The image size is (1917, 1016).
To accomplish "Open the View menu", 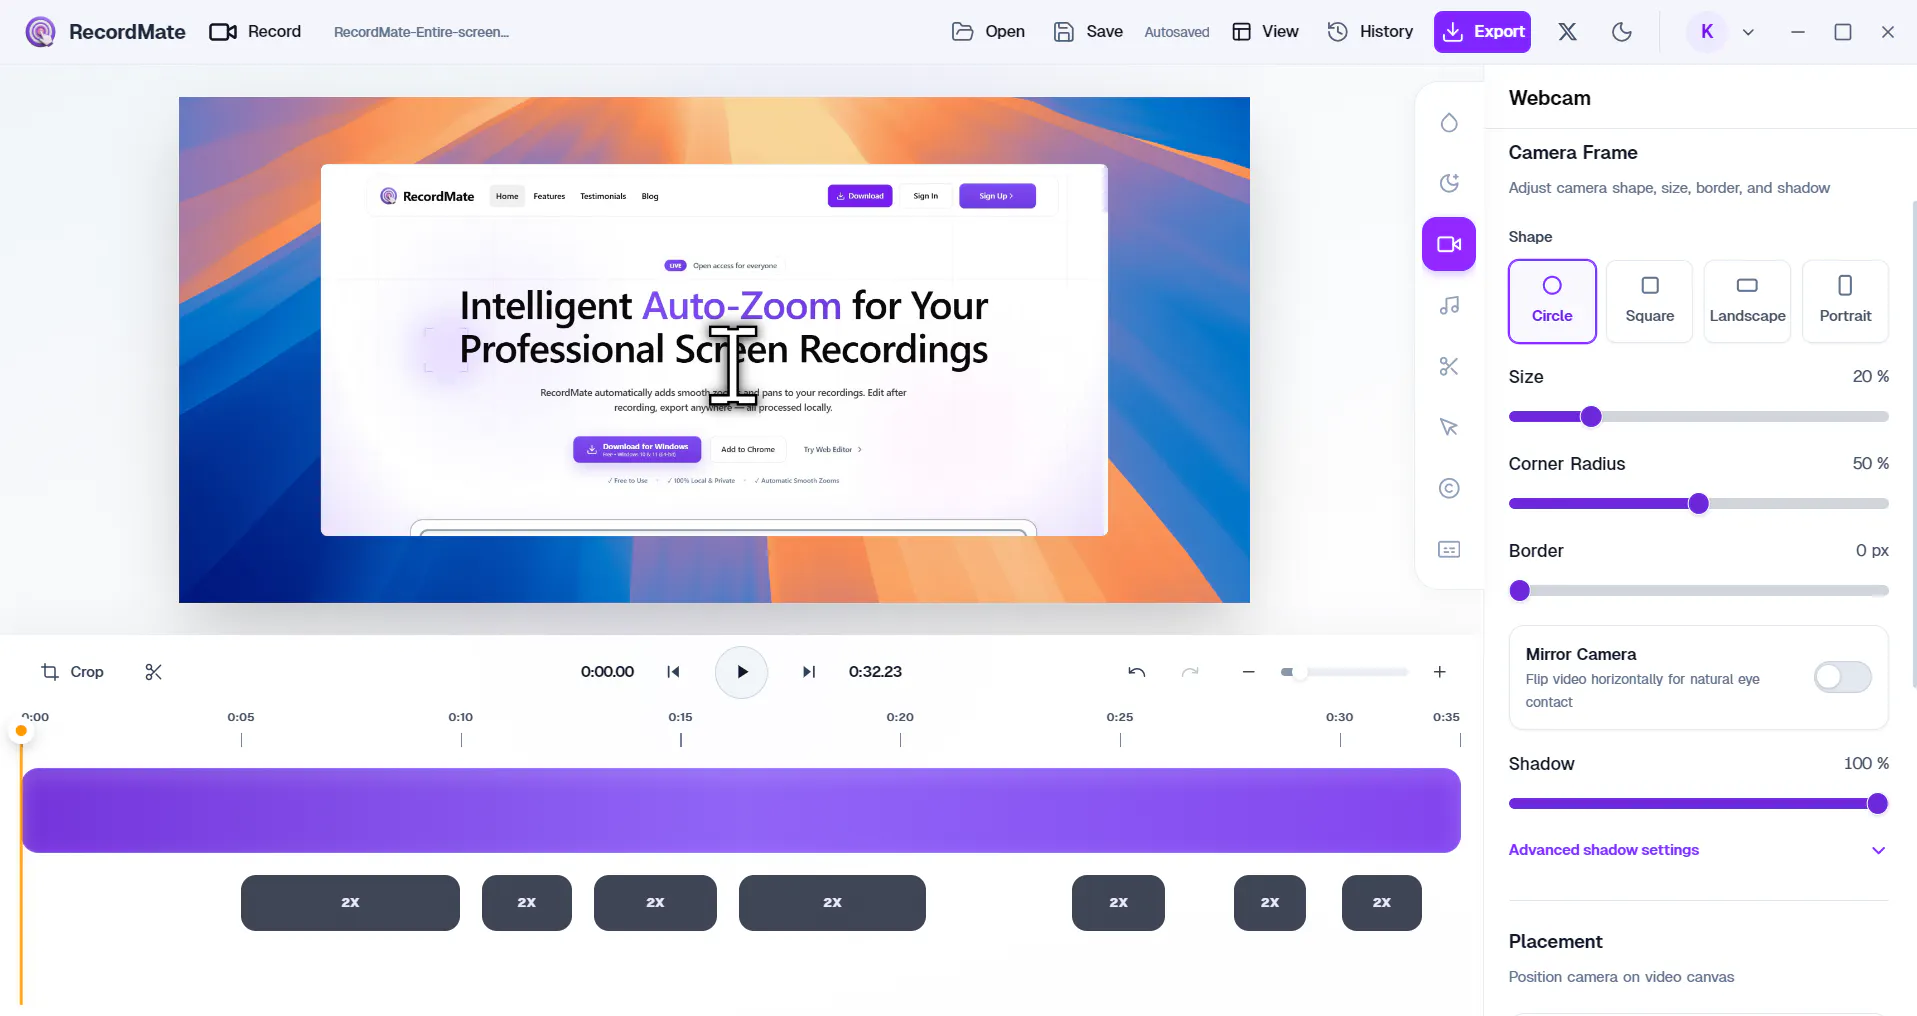I will 1265,32.
